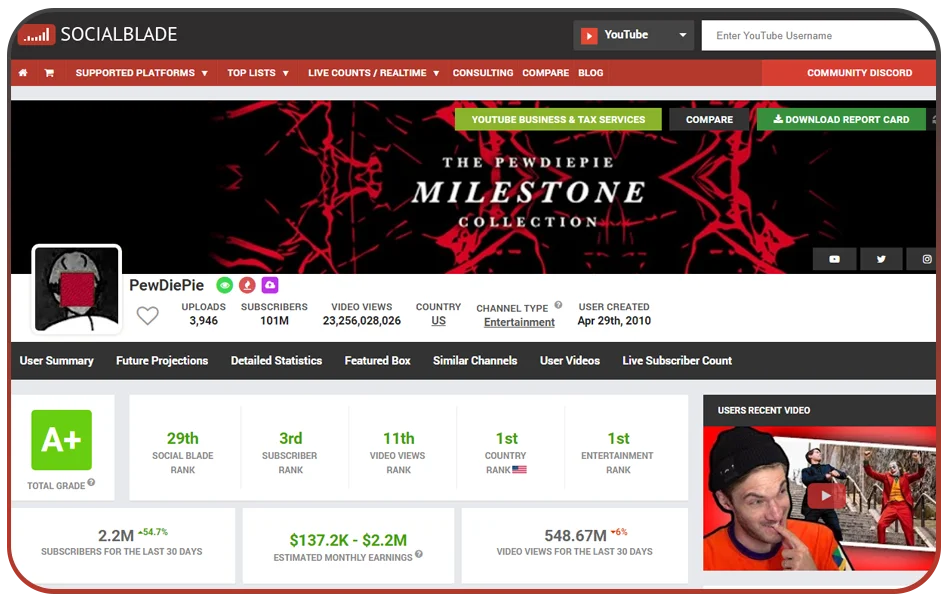Play the user's recent video
950x600 pixels.
click(x=825, y=496)
